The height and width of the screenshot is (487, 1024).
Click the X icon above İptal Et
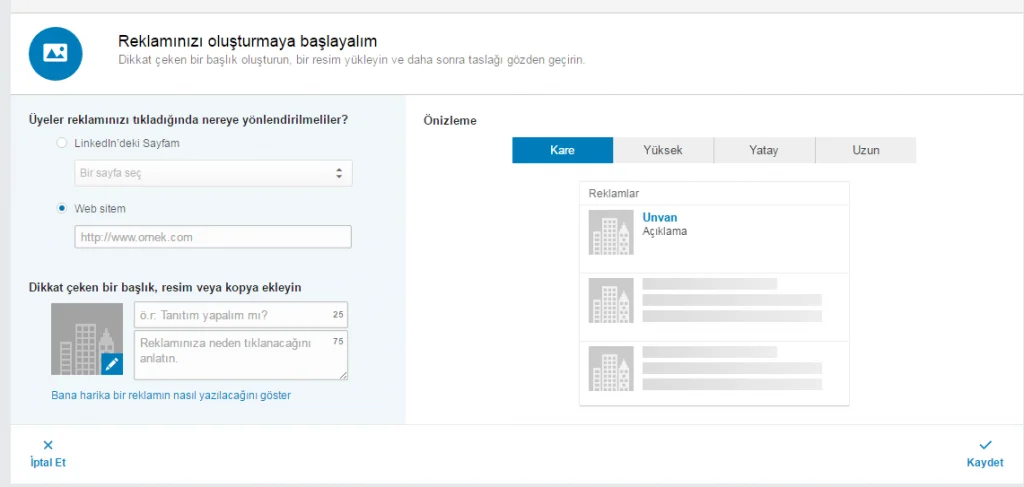(48, 445)
